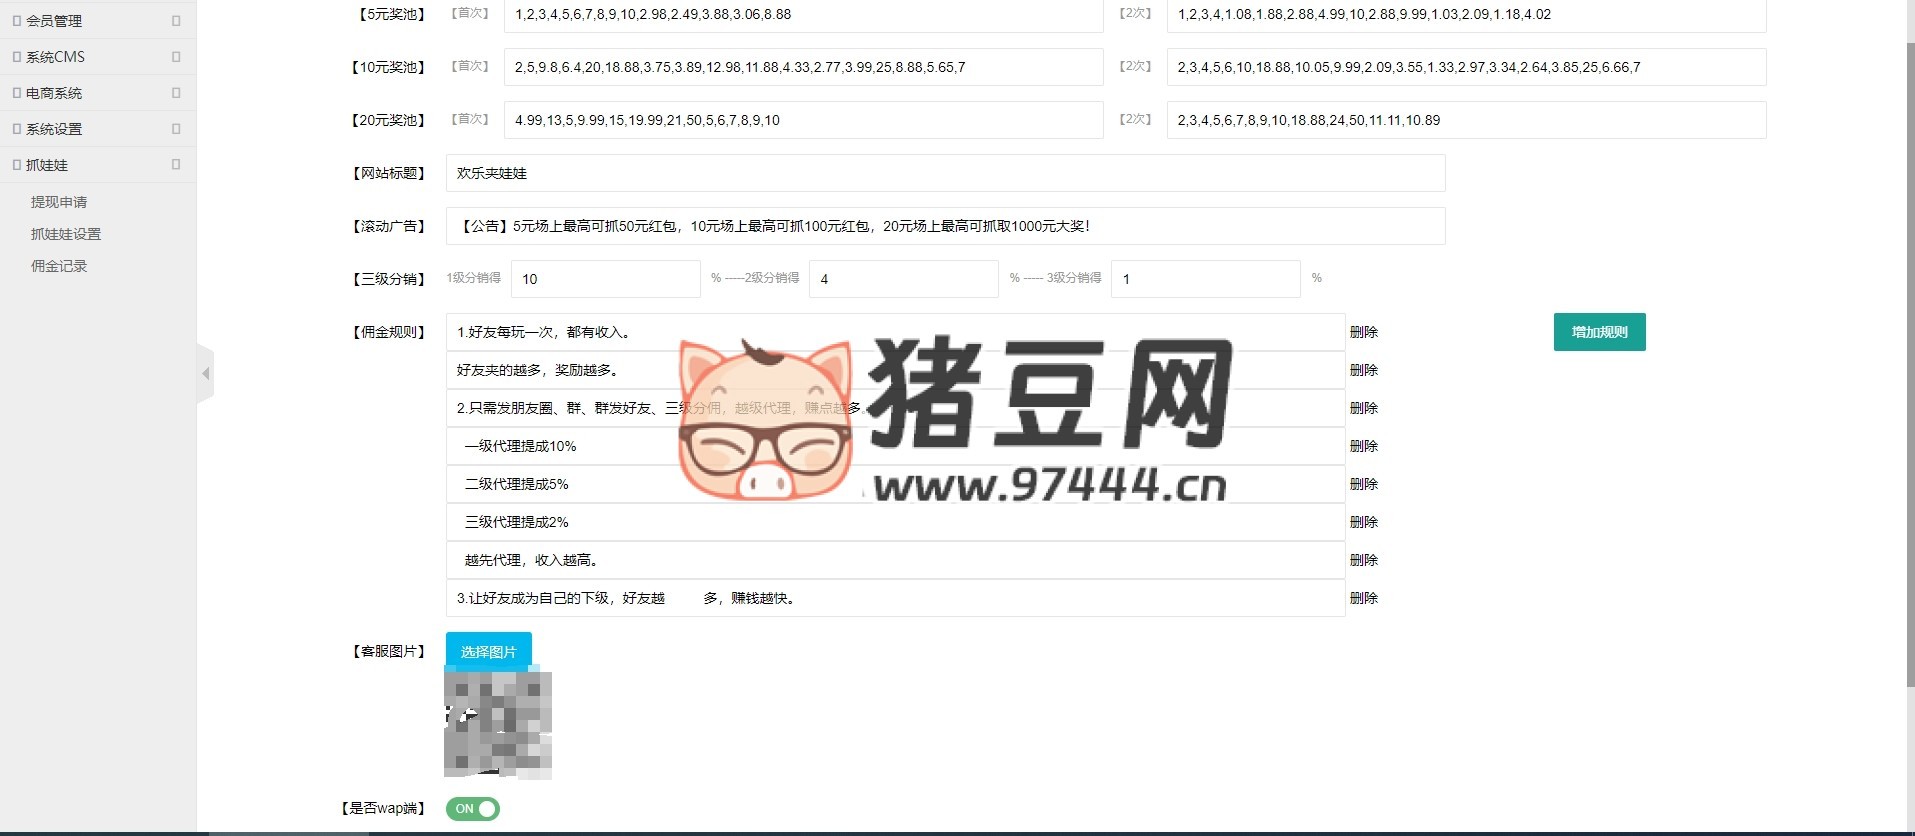Collapse the sidebar with the arrow handle
The height and width of the screenshot is (836, 1915).
(x=205, y=374)
